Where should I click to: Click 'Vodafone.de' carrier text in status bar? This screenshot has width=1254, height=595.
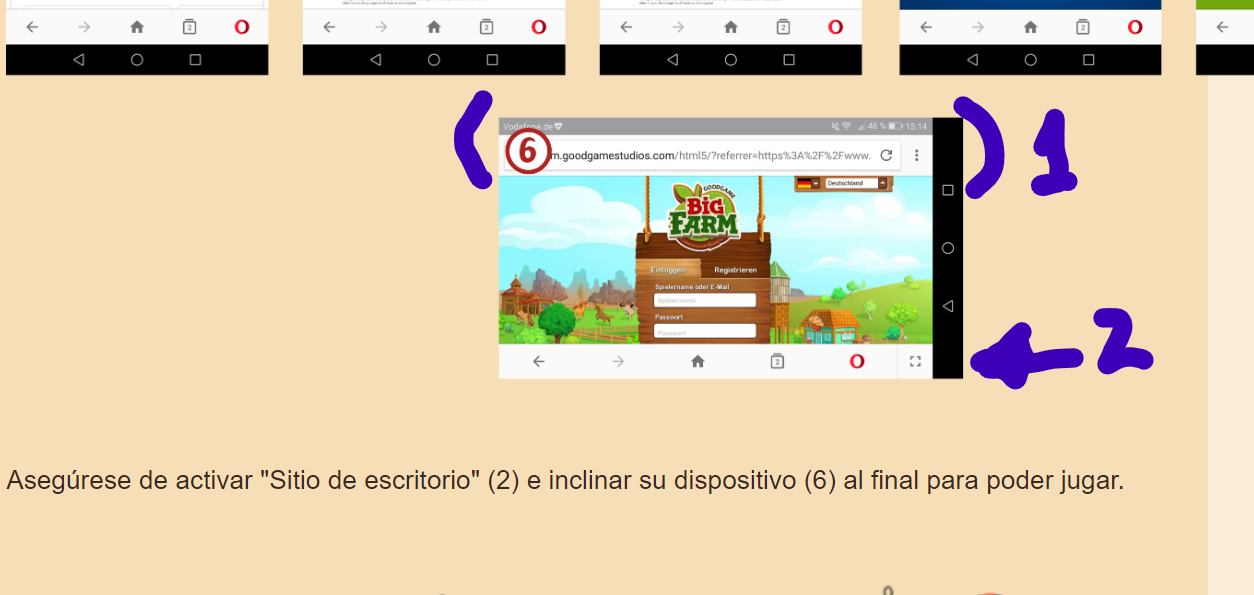pos(528,127)
